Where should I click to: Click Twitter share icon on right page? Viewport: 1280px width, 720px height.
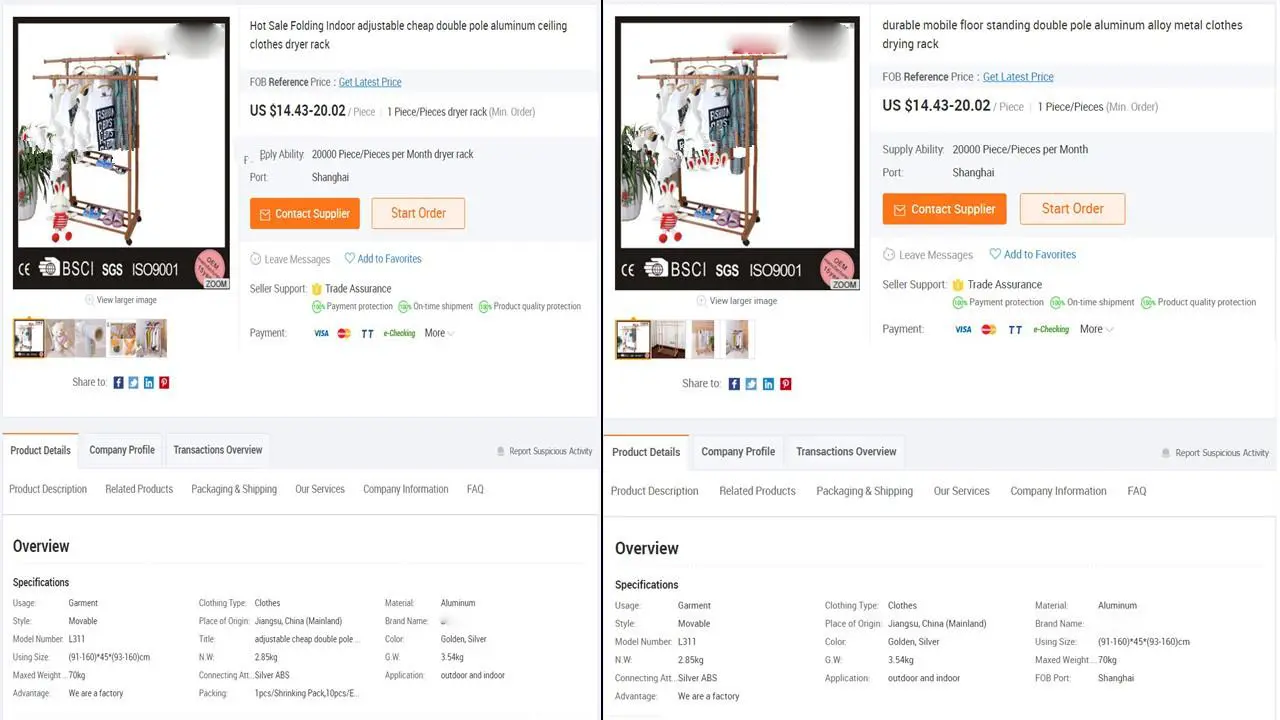pos(751,384)
